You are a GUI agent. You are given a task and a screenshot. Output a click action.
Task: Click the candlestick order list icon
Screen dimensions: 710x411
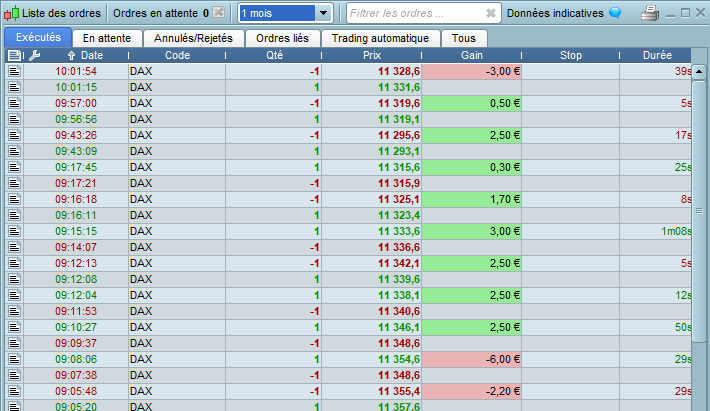(11, 13)
